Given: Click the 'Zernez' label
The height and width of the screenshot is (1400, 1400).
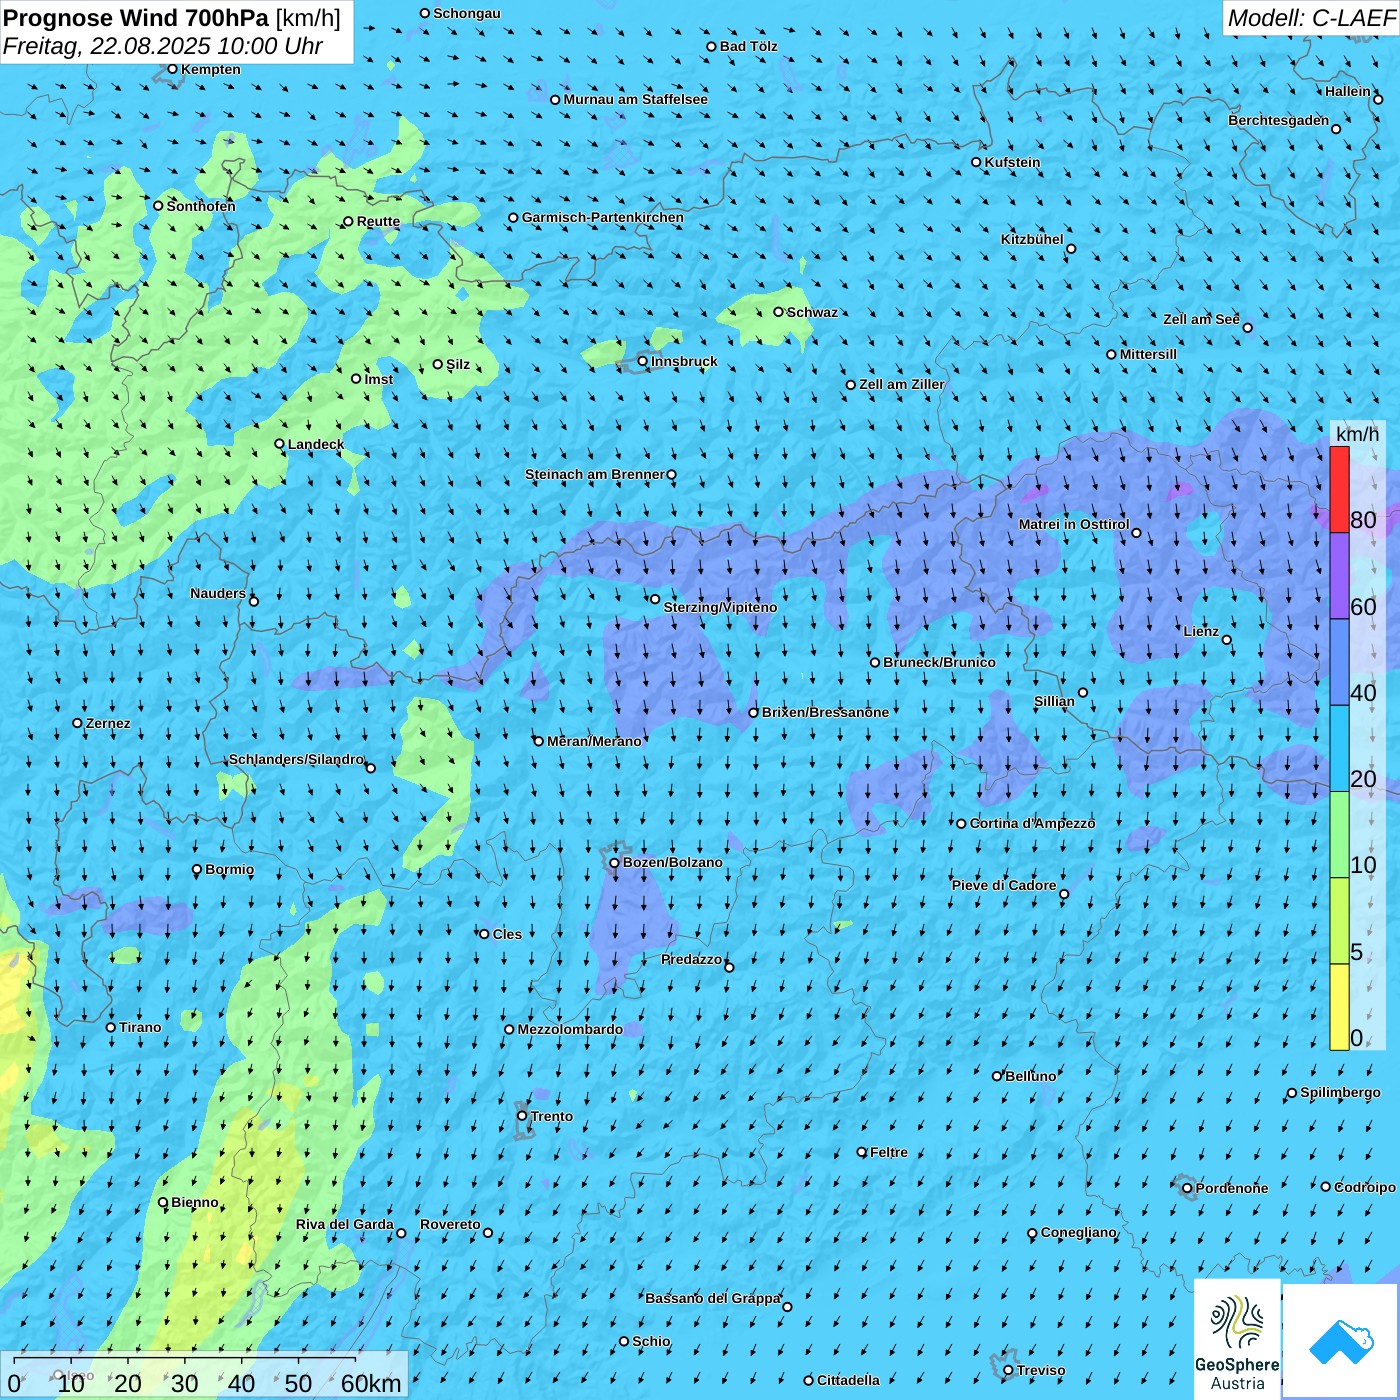Looking at the screenshot, I should [108, 723].
